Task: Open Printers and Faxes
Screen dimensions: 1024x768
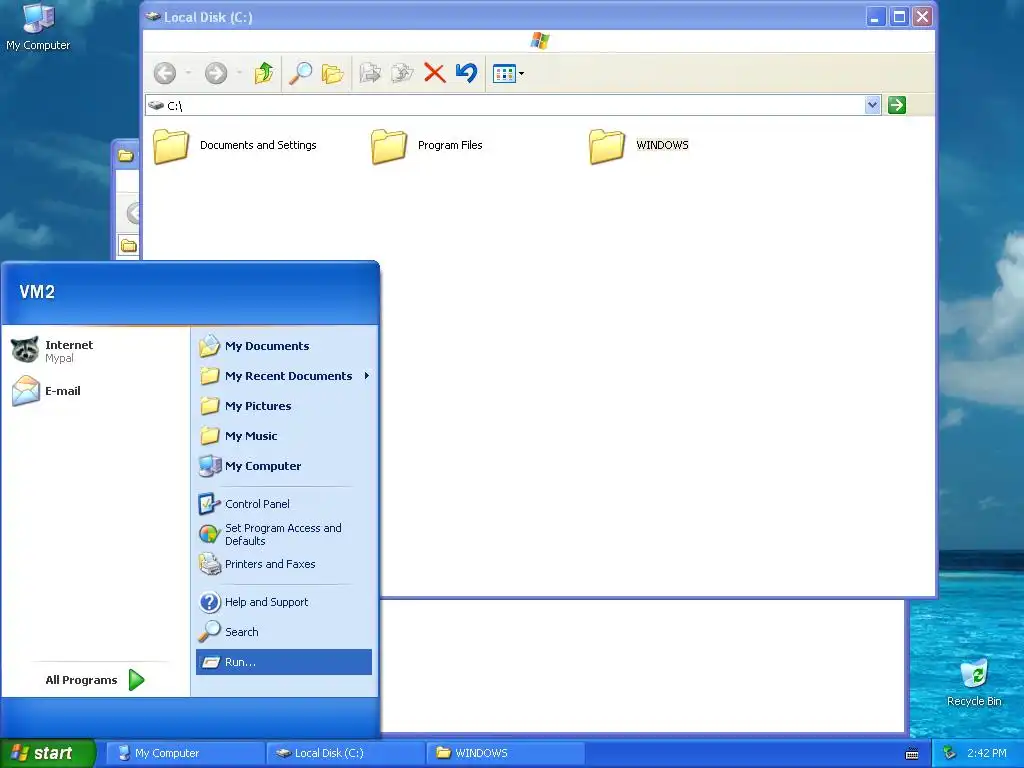Action: [284, 564]
